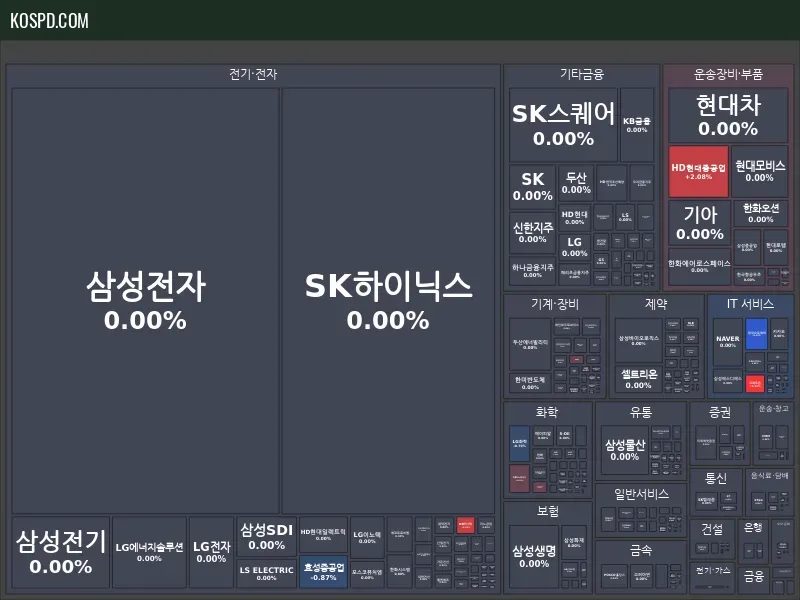Open the SK 0.00% tile
The image size is (800, 600).
[x=533, y=187]
